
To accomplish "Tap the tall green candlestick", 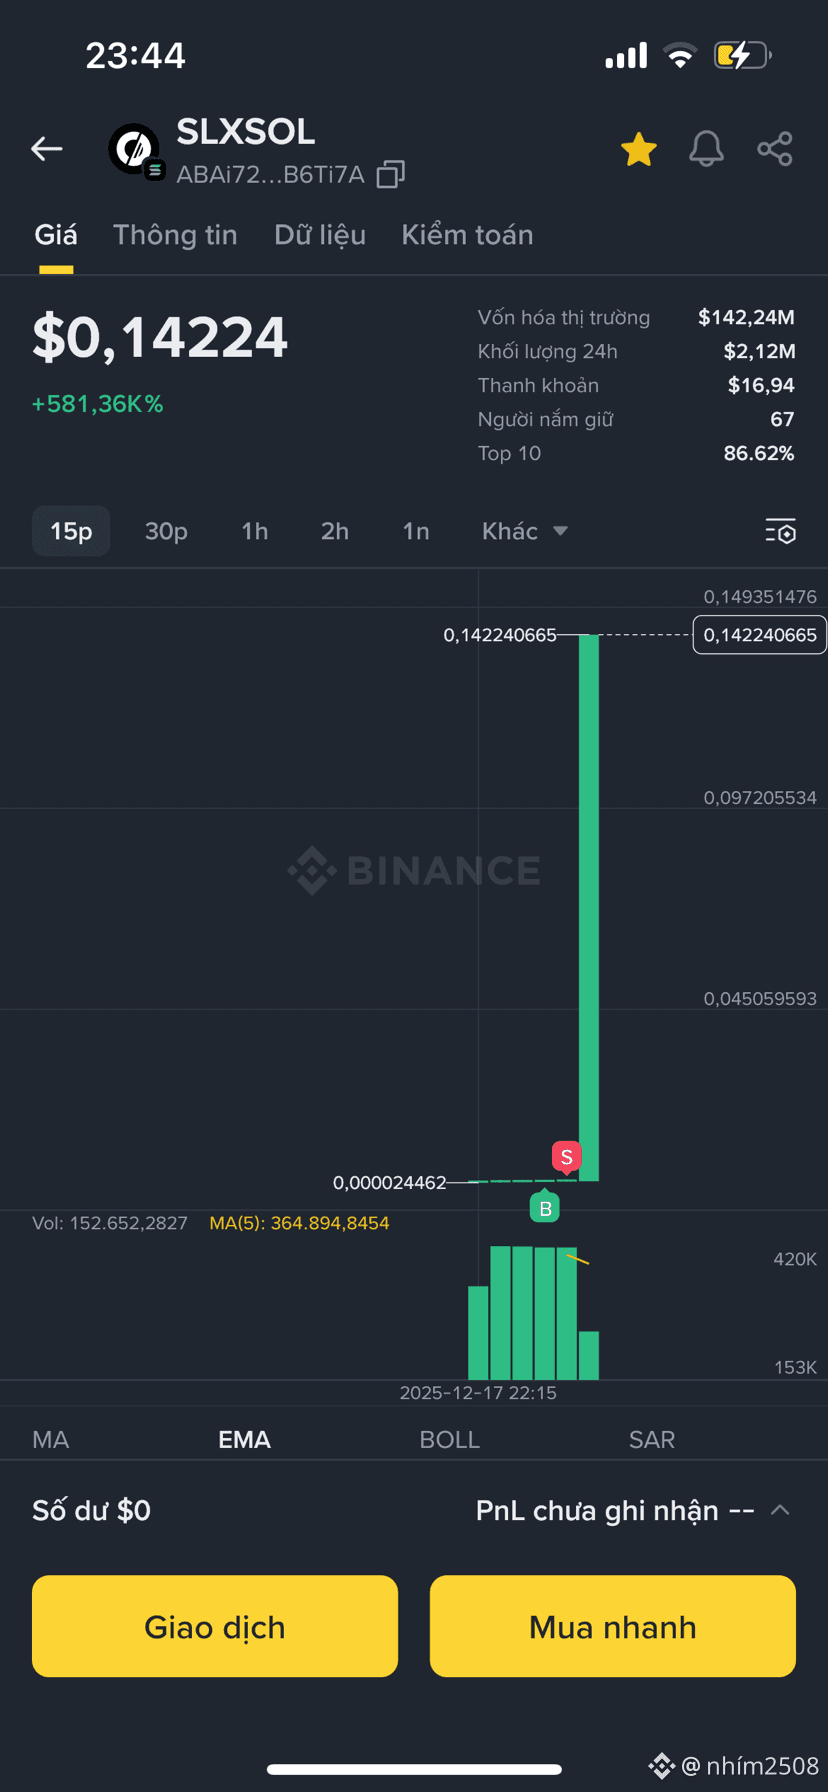I will pyautogui.click(x=589, y=908).
